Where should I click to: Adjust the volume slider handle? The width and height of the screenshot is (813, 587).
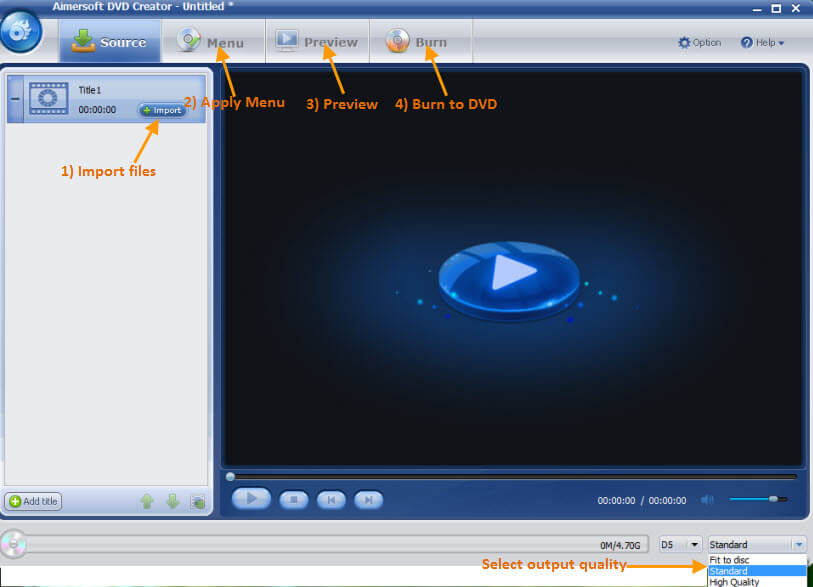[773, 499]
